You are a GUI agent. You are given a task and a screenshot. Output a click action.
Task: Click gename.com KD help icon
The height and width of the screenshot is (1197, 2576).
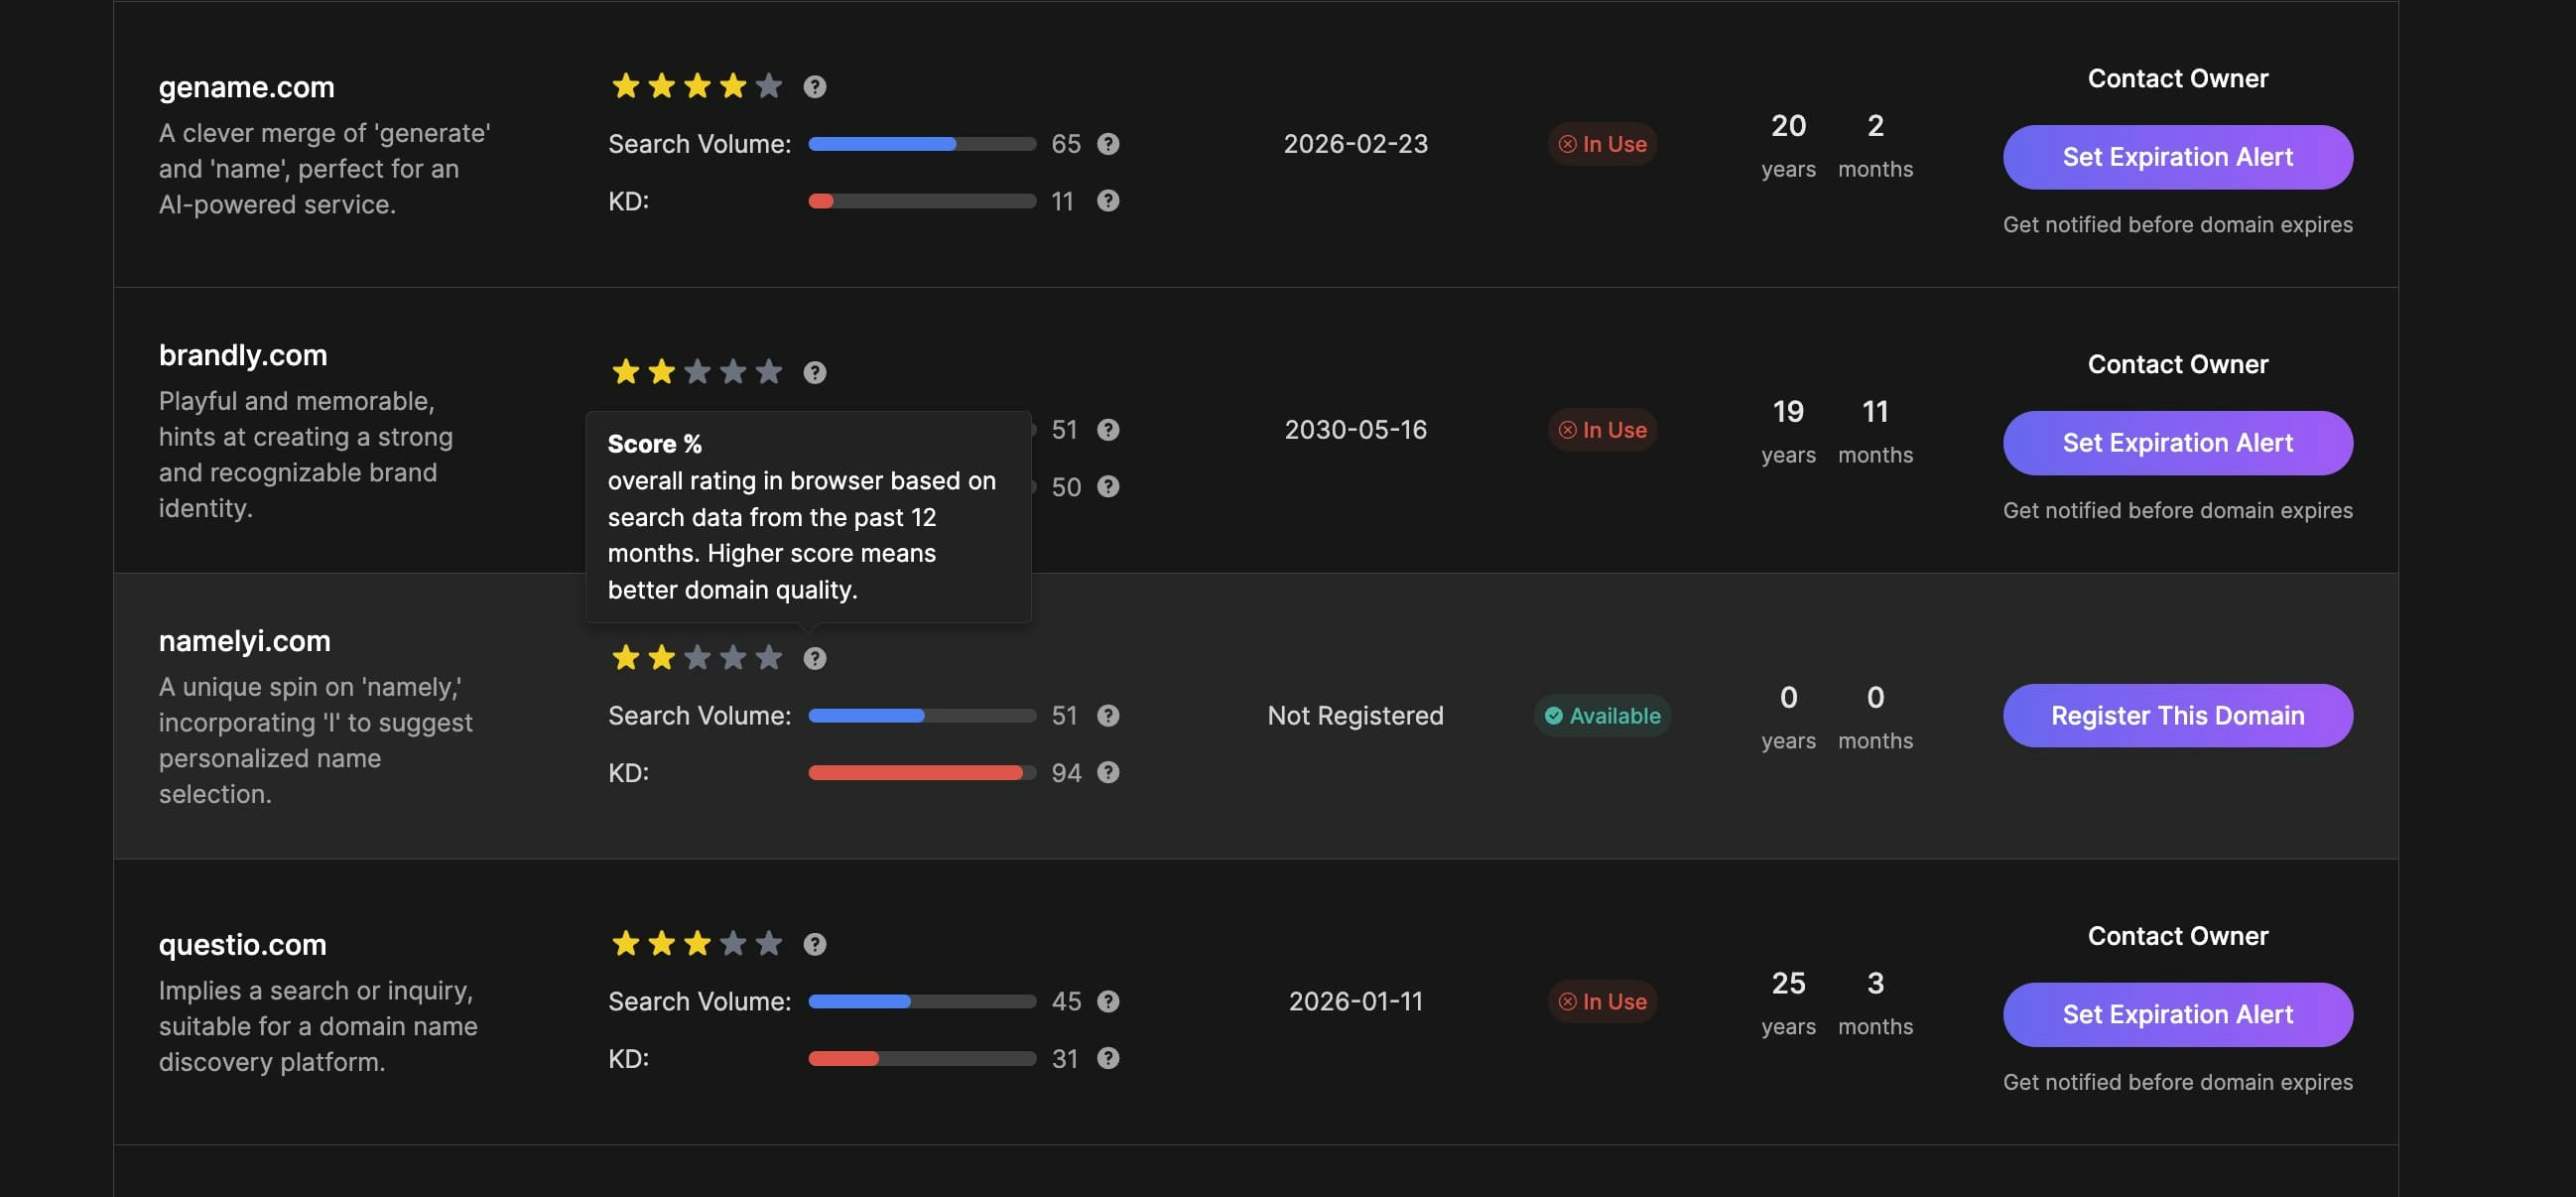click(x=1107, y=201)
